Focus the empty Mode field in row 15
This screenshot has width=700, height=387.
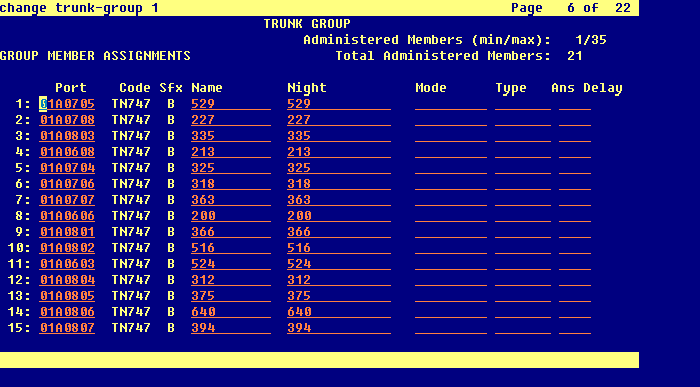point(451,328)
